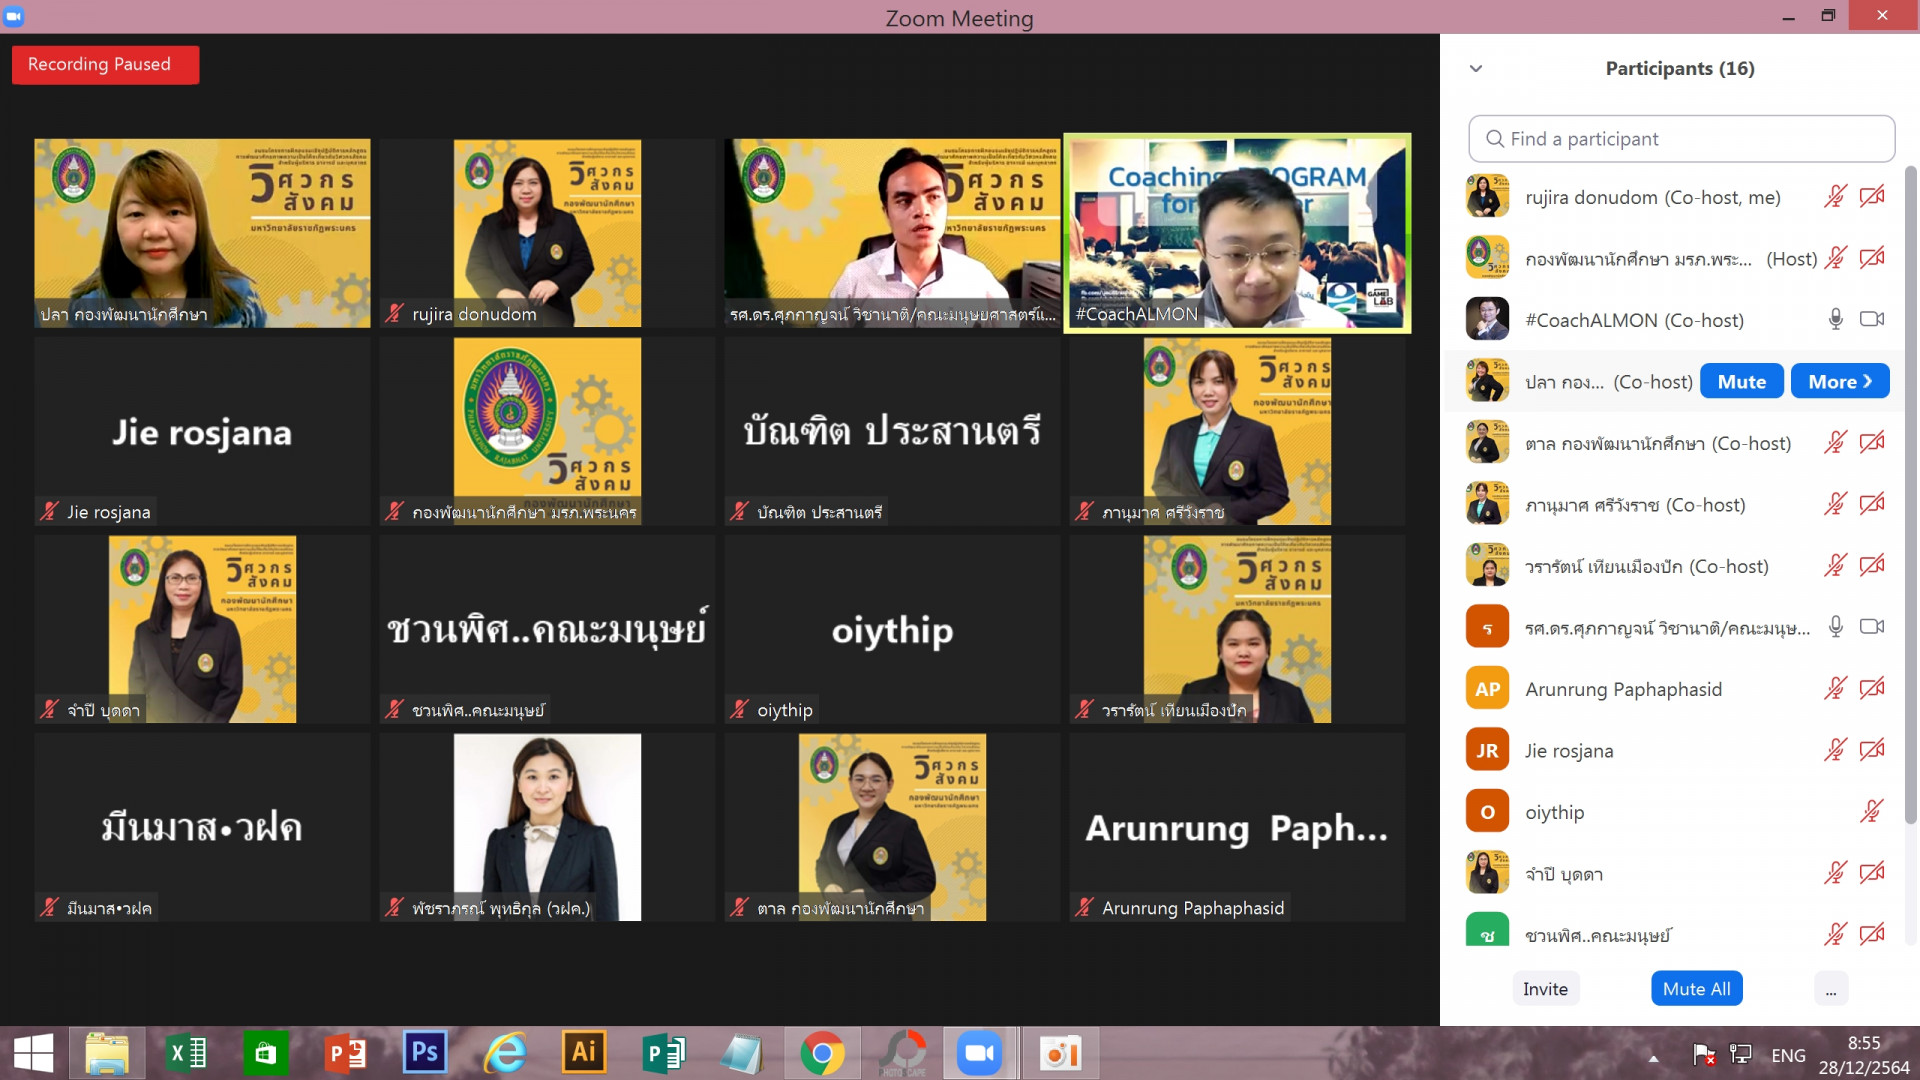Open More options for ปลา กอง participant
This screenshot has height=1080, width=1920.
[1839, 382]
